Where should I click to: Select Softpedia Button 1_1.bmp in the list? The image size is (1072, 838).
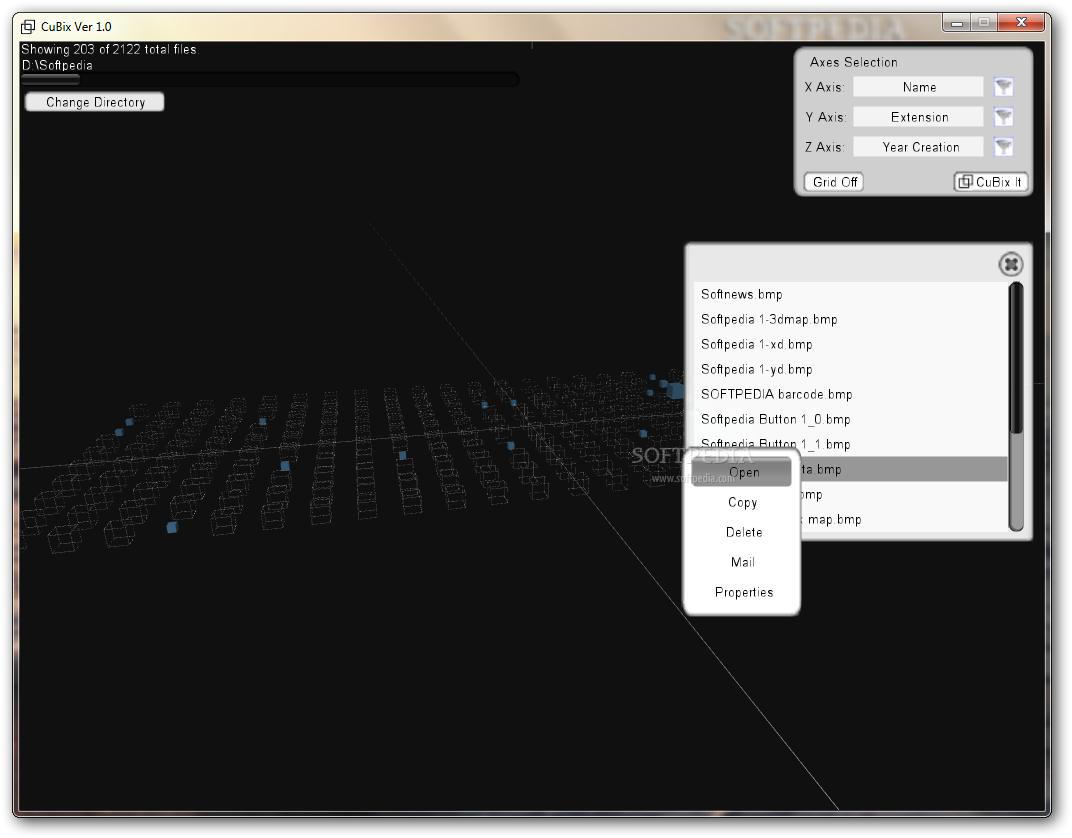click(851, 444)
